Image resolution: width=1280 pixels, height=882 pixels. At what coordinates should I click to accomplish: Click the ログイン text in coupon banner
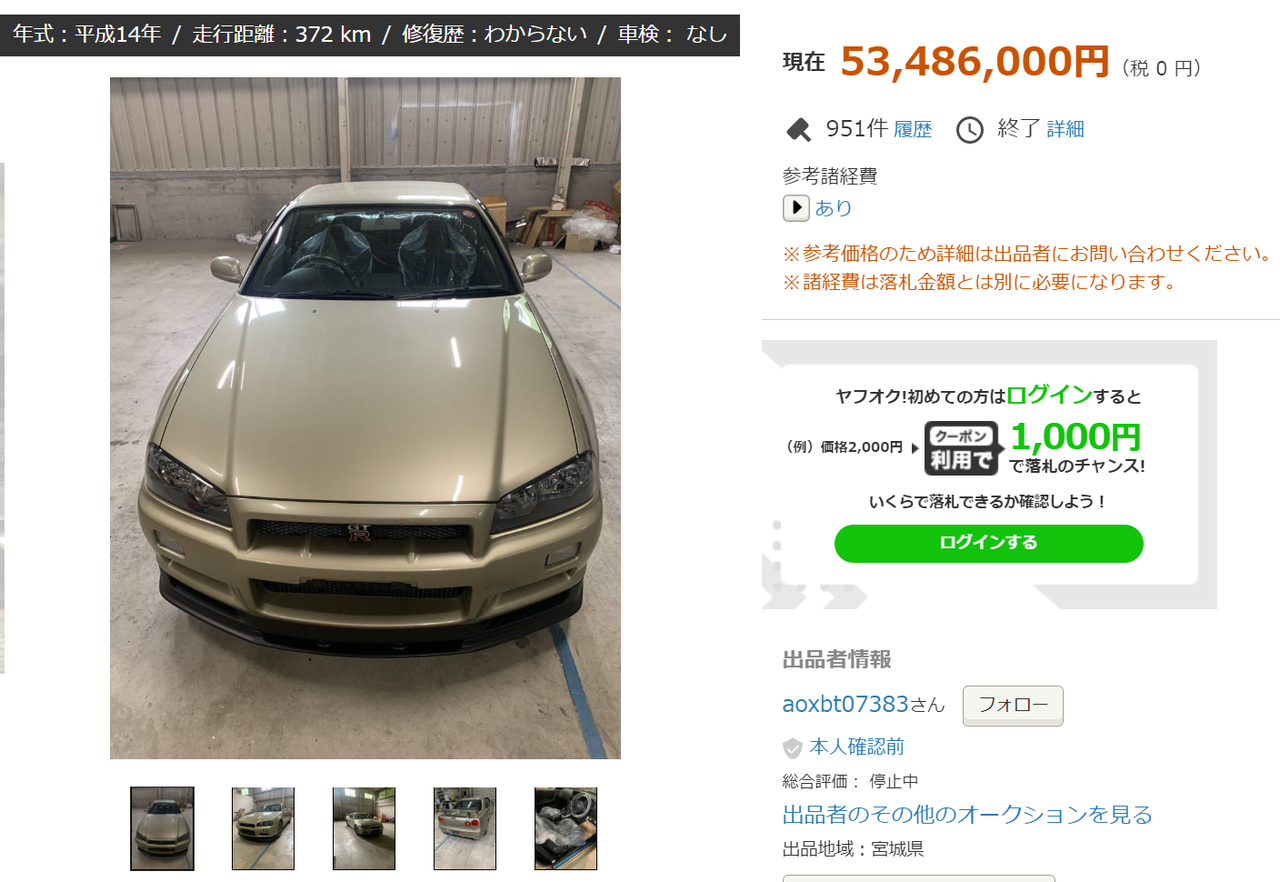pyautogui.click(x=1049, y=395)
